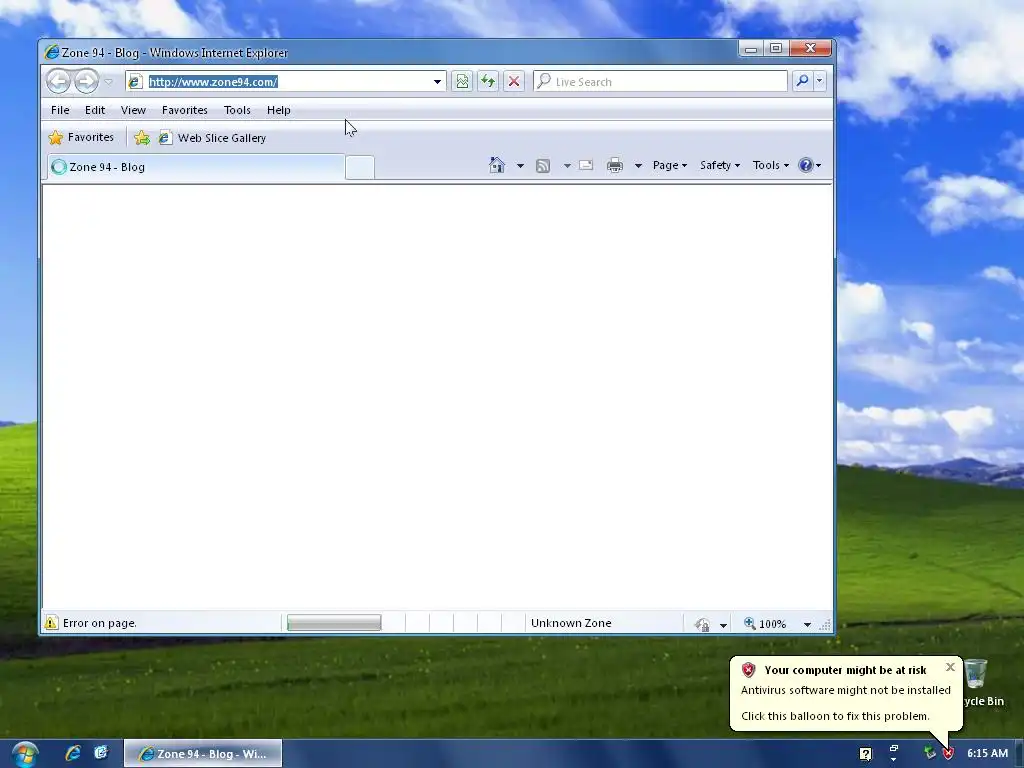Screen dimensions: 1024x768
Task: Launch Internet Explorer from quick launch
Action: click(x=72, y=753)
